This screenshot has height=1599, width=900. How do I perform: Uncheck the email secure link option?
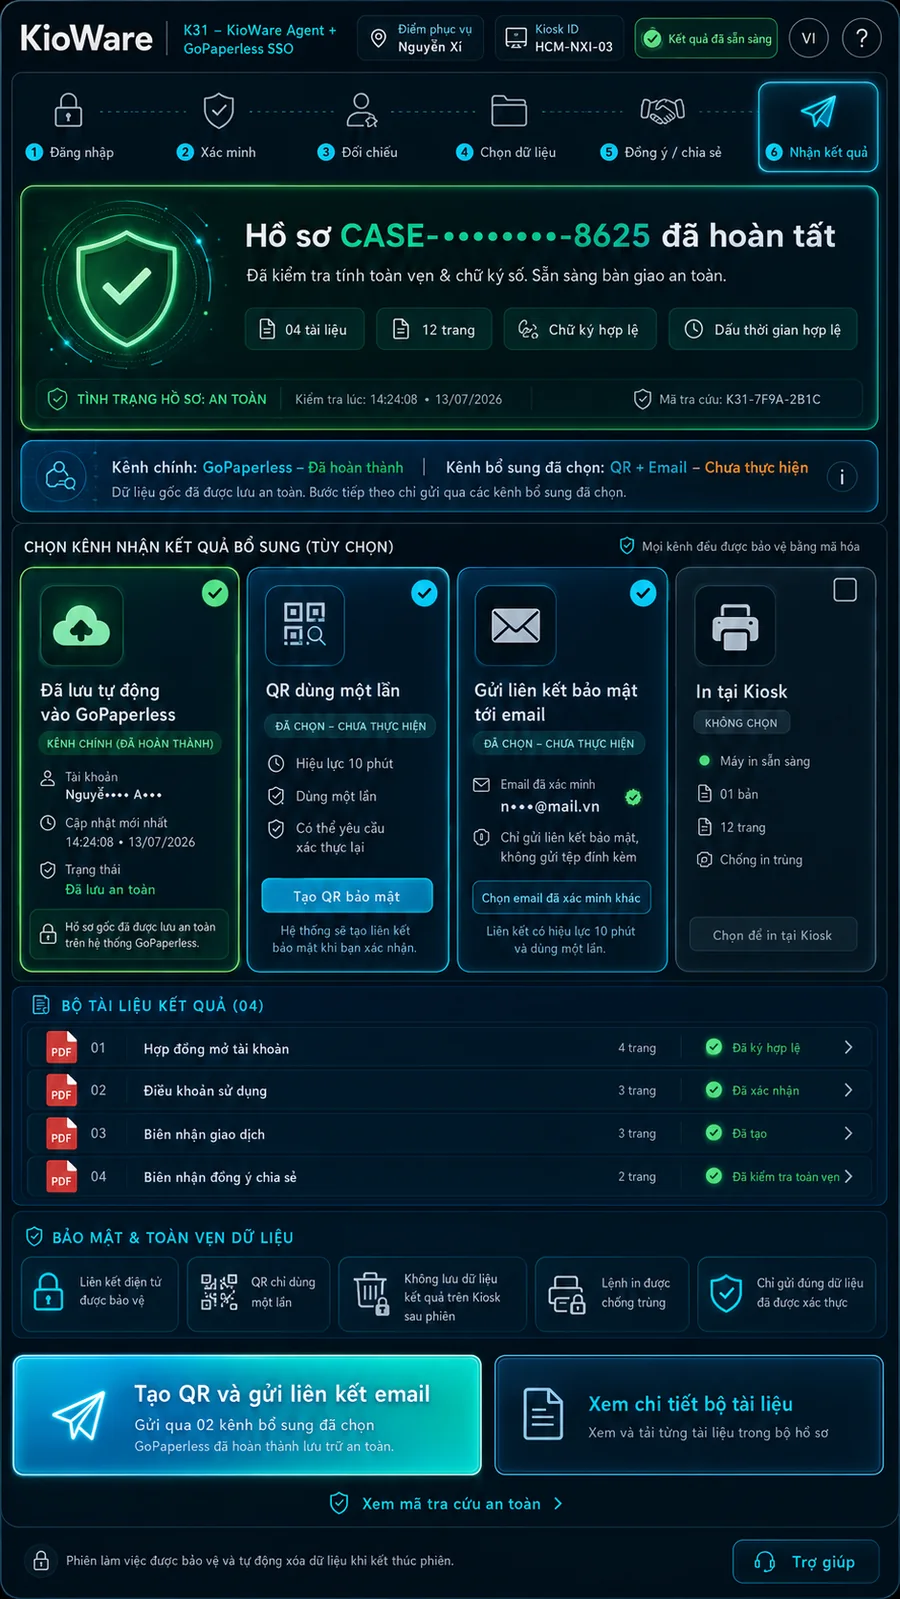pyautogui.click(x=643, y=594)
